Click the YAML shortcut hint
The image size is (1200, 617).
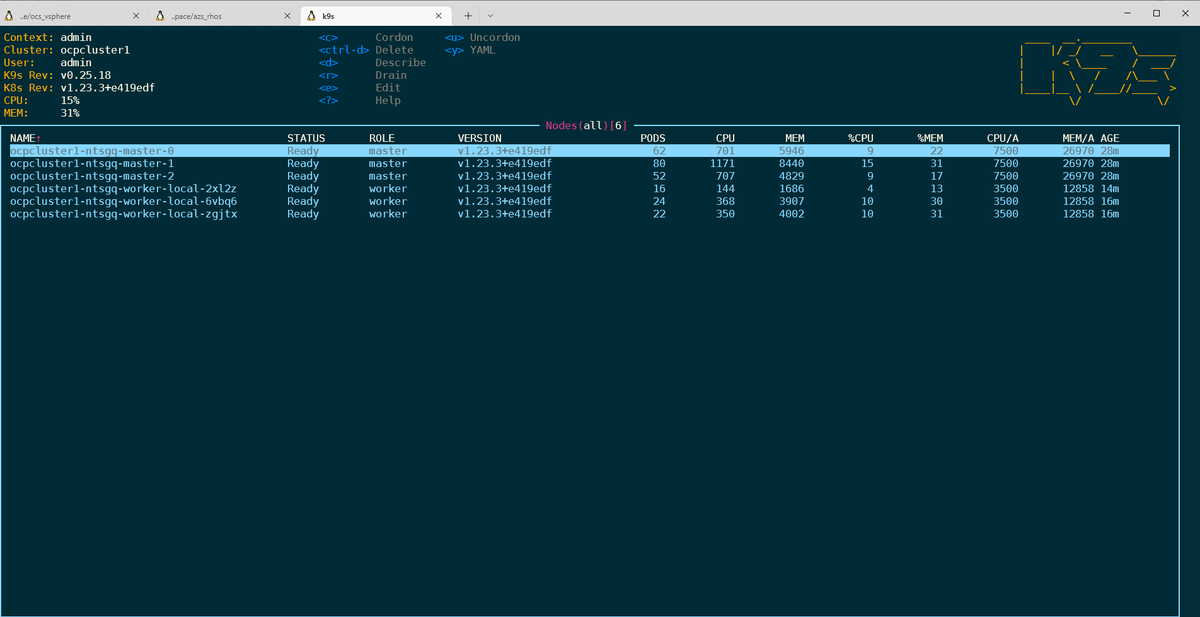coord(482,50)
